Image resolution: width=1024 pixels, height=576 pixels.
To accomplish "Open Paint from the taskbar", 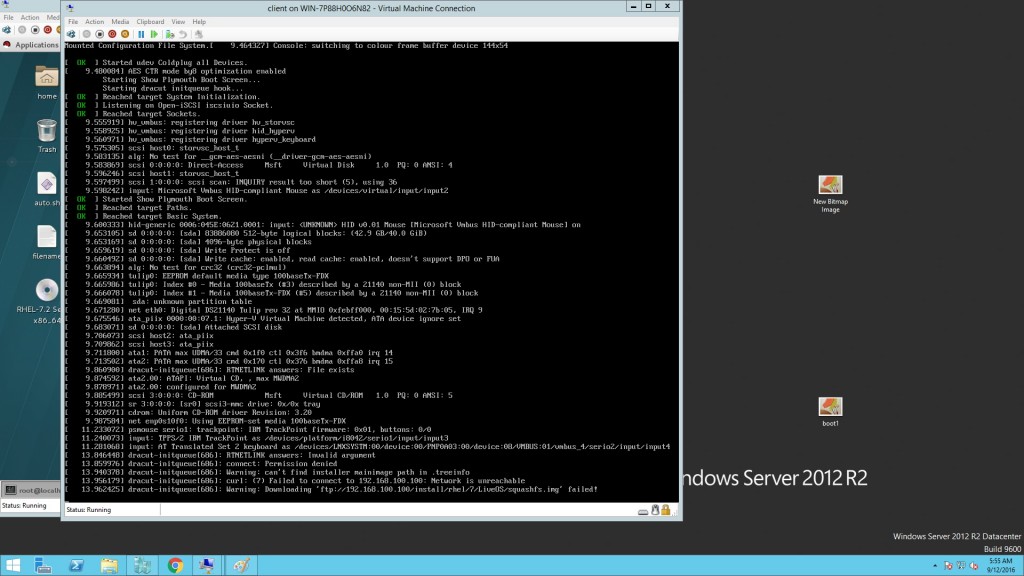I will click(x=241, y=565).
